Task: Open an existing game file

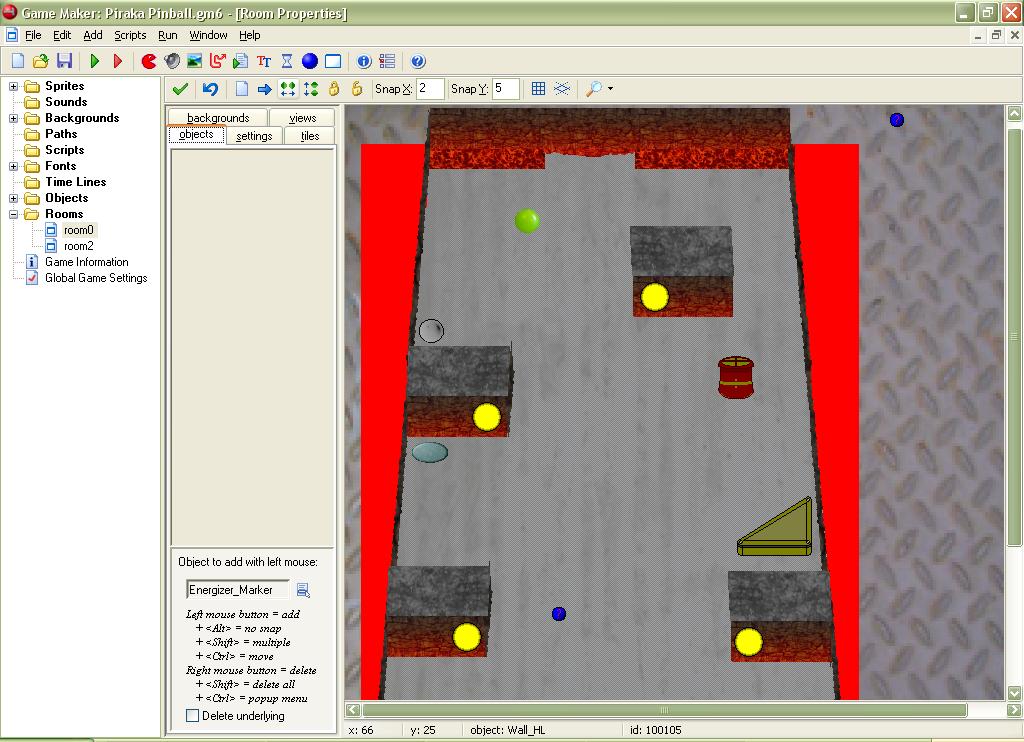Action: pyautogui.click(x=40, y=61)
